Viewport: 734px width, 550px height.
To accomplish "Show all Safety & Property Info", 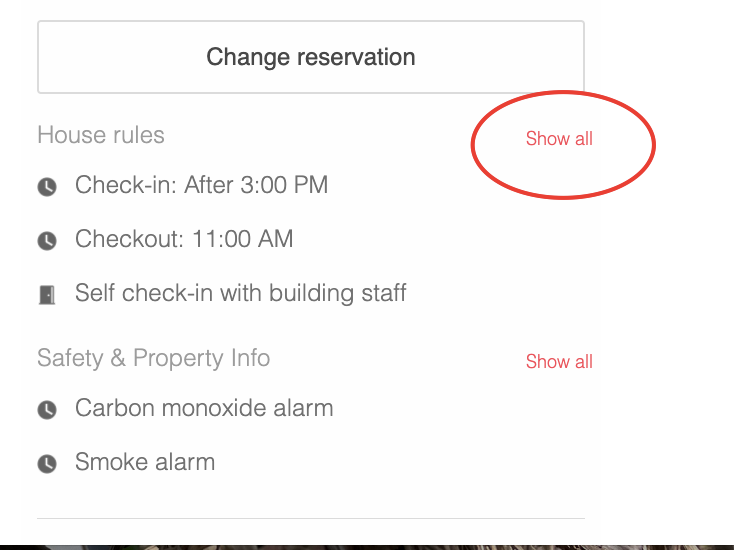I will (559, 362).
